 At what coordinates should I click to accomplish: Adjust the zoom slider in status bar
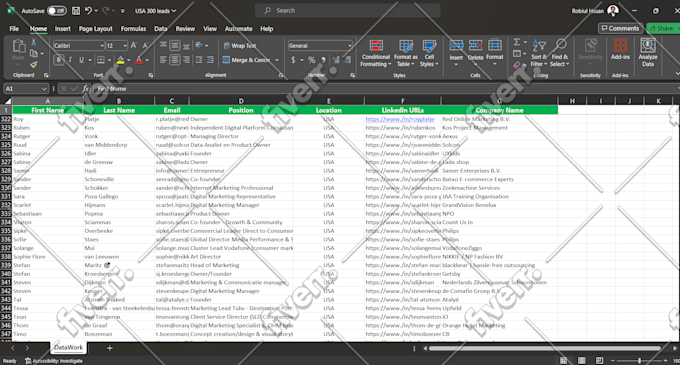(639, 361)
